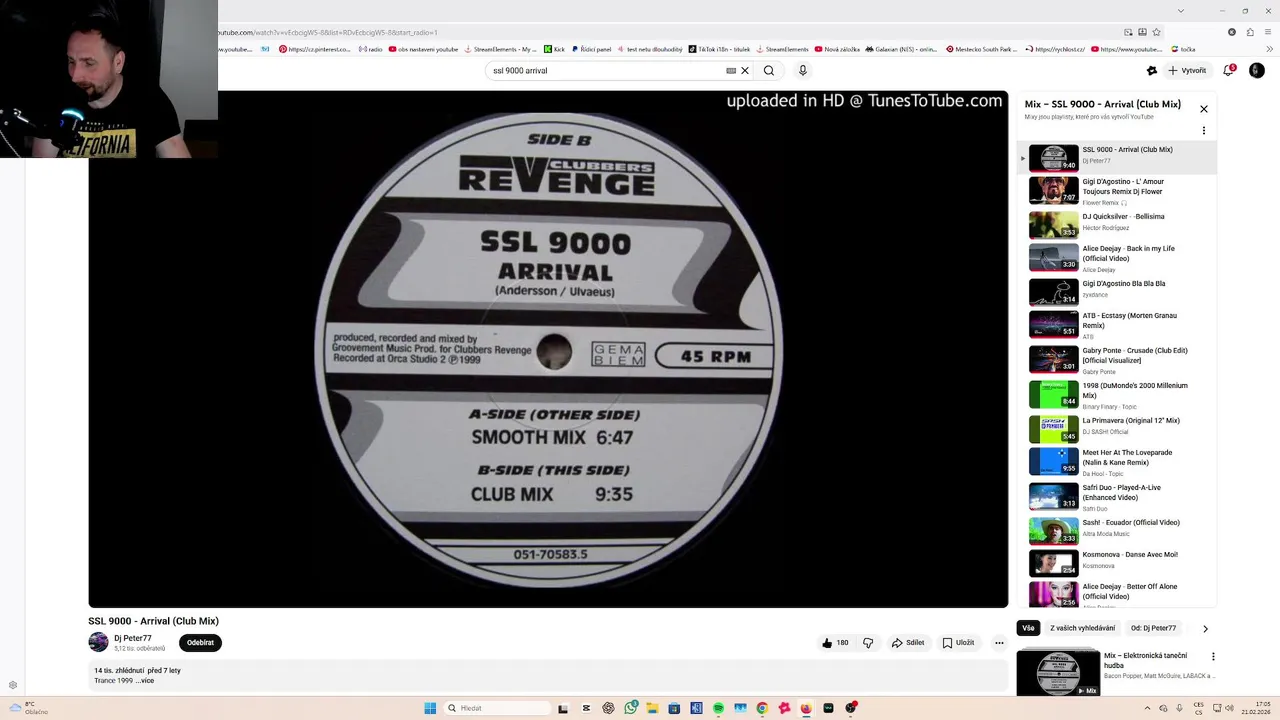Save video with Uložit button
The width and height of the screenshot is (1280, 720).
(x=958, y=643)
